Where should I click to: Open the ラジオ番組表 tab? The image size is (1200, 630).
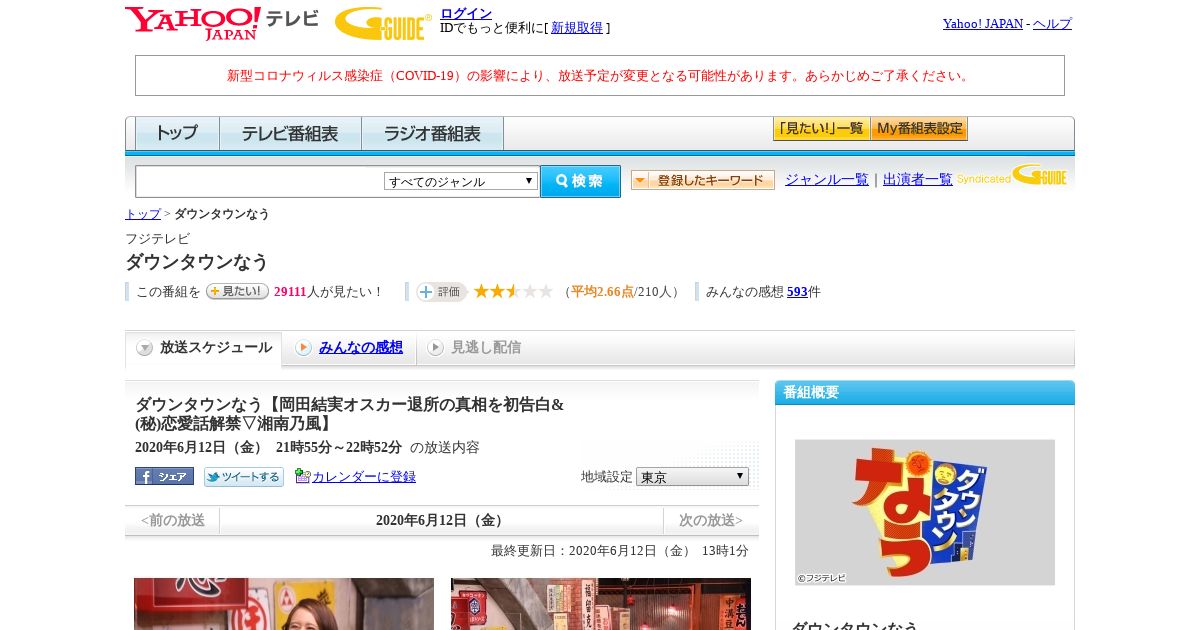[x=432, y=133]
